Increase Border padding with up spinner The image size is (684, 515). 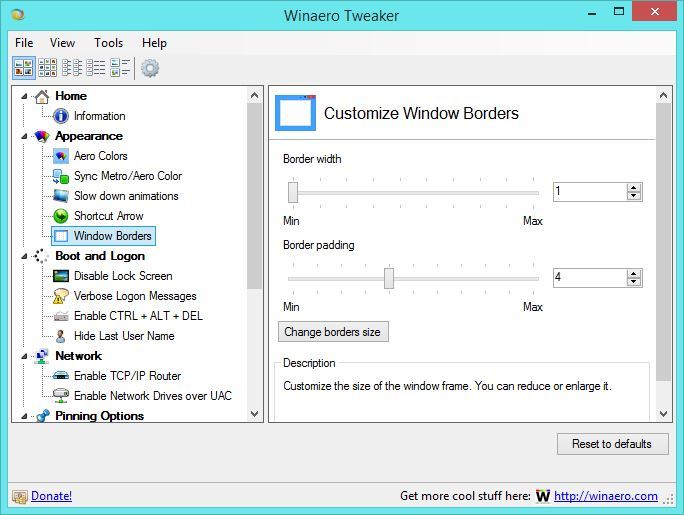point(633,273)
